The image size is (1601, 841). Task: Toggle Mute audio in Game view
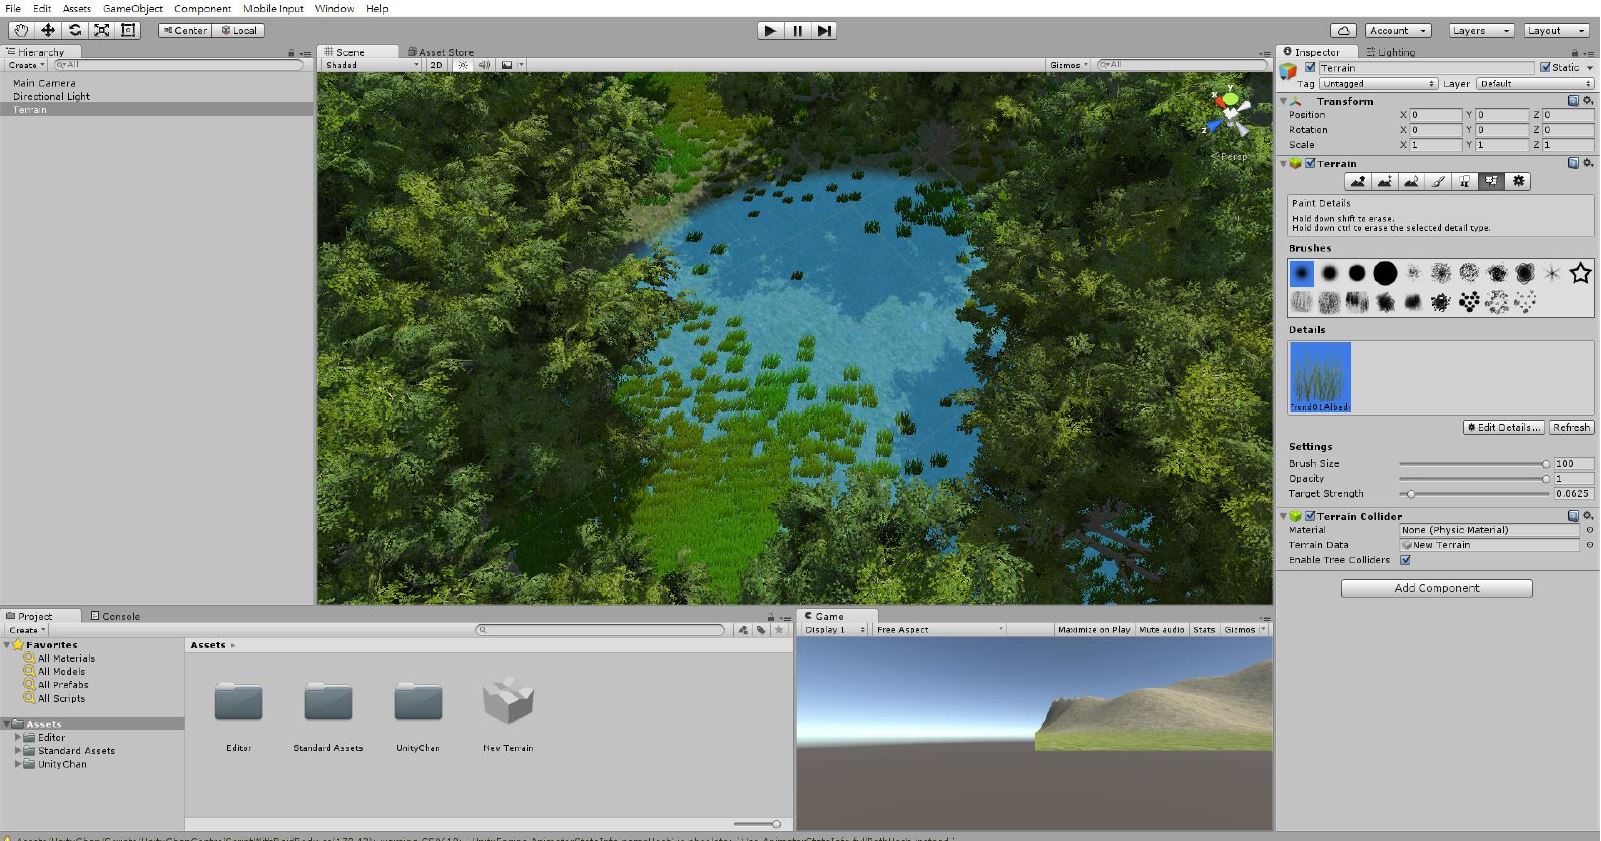coord(1161,629)
